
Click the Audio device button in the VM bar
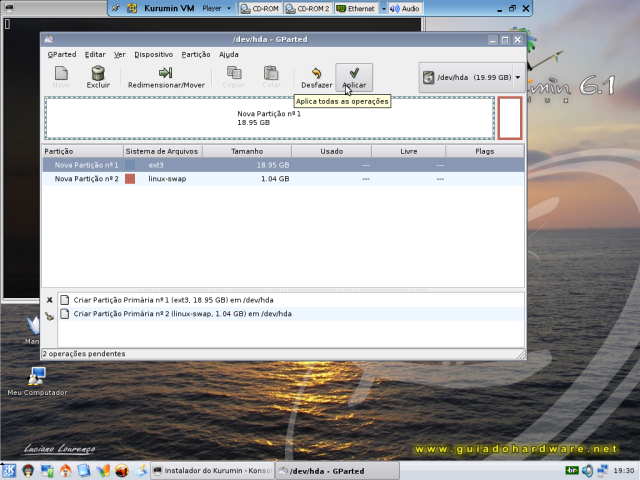[x=404, y=8]
